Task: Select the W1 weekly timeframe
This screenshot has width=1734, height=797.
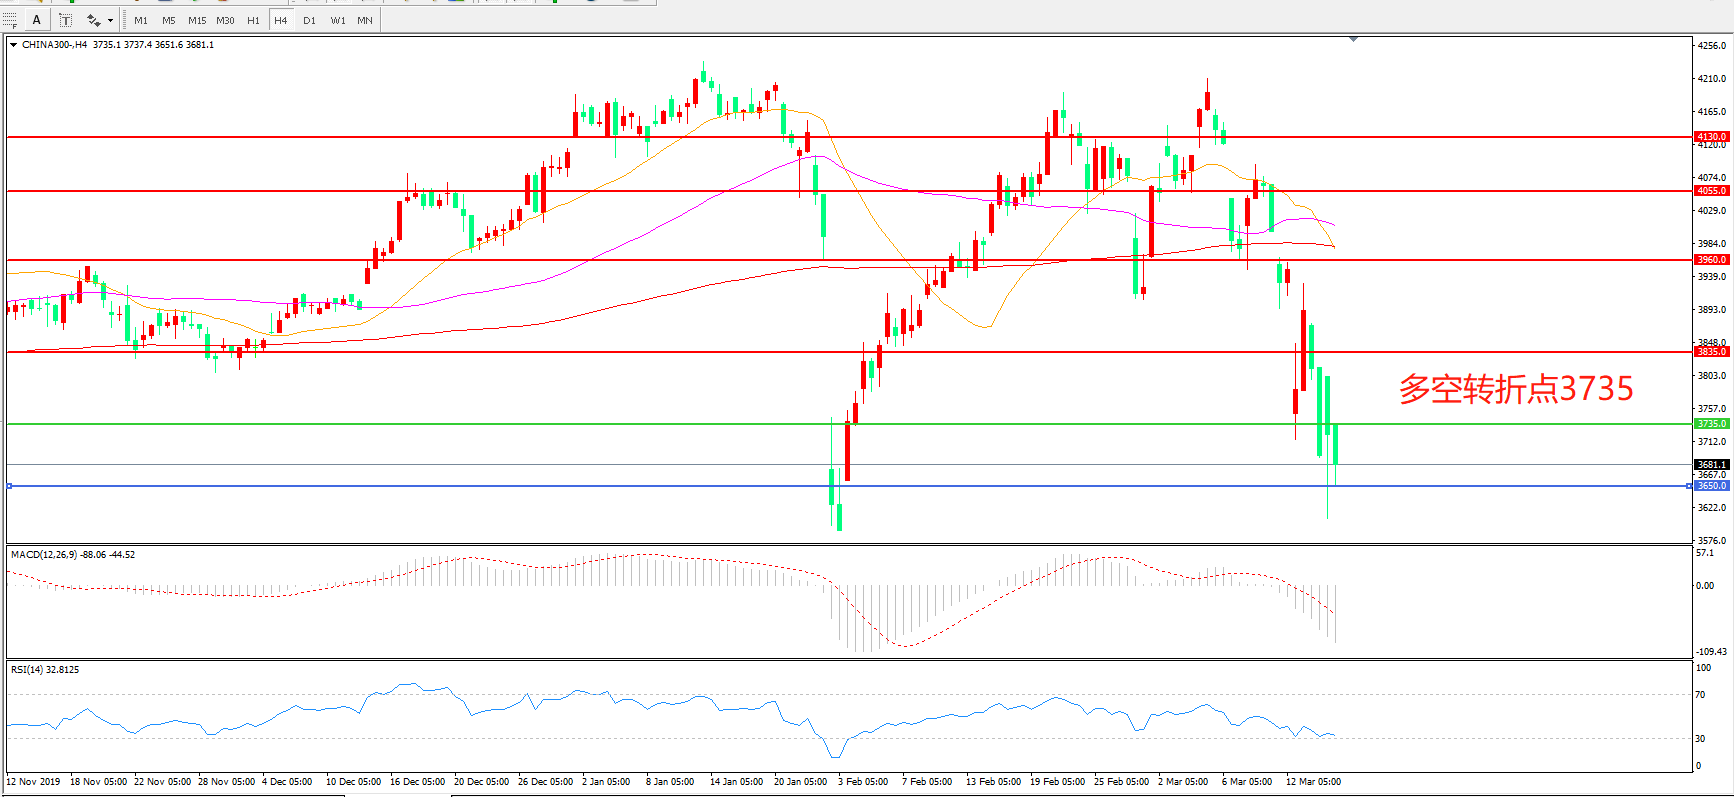Action: (x=338, y=20)
